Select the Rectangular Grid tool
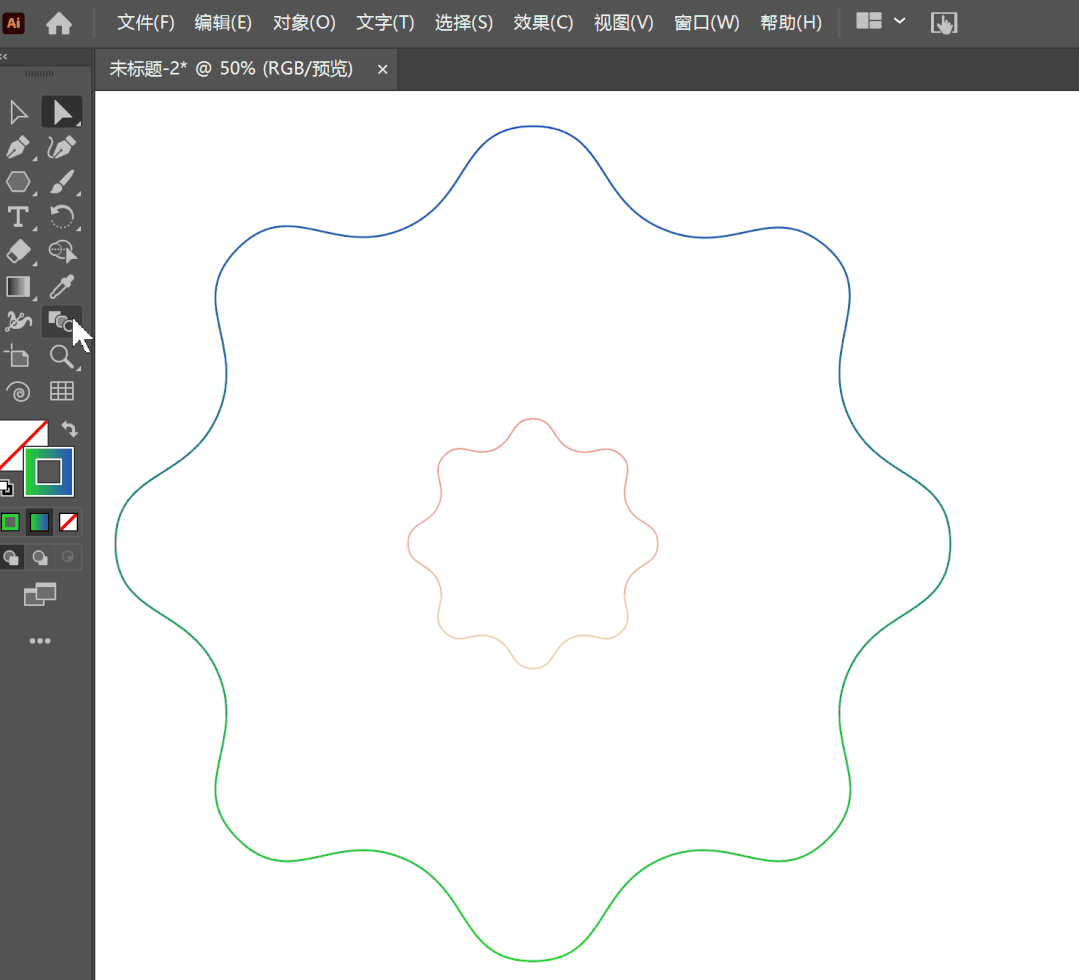 pos(62,392)
